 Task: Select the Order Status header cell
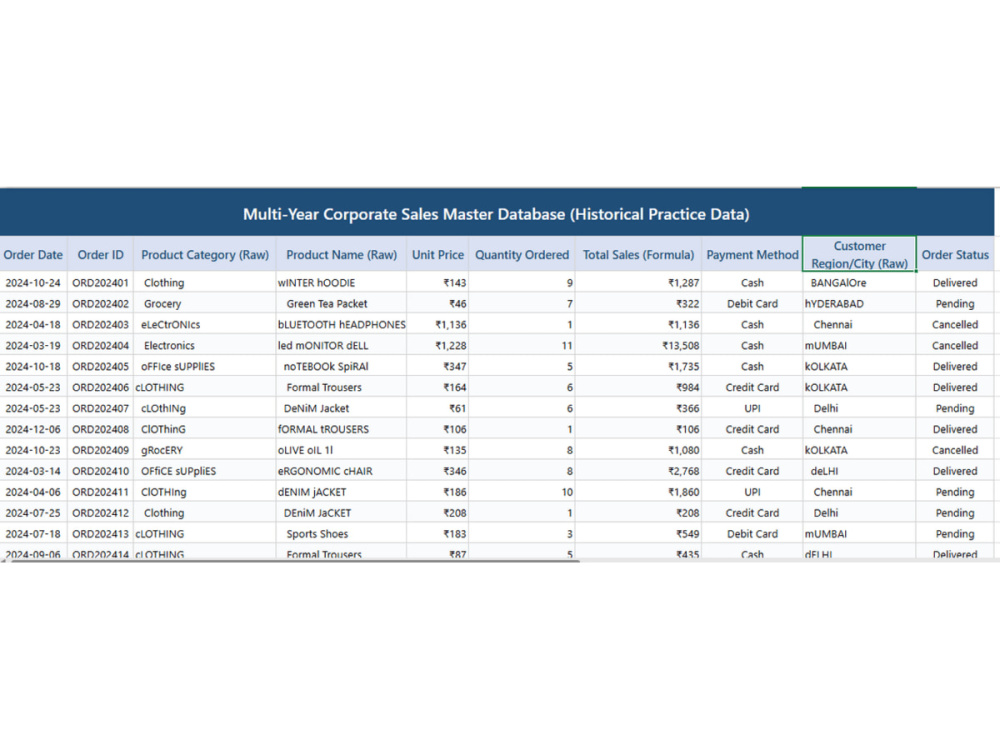click(x=955, y=254)
